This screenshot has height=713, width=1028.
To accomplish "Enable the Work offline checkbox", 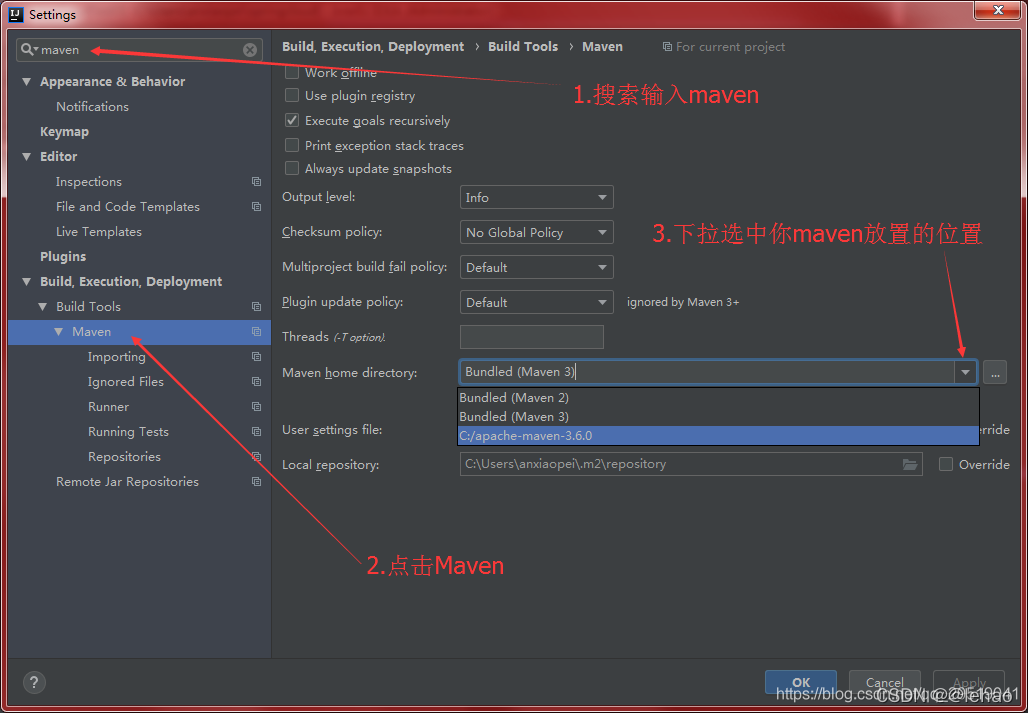I will pos(292,72).
